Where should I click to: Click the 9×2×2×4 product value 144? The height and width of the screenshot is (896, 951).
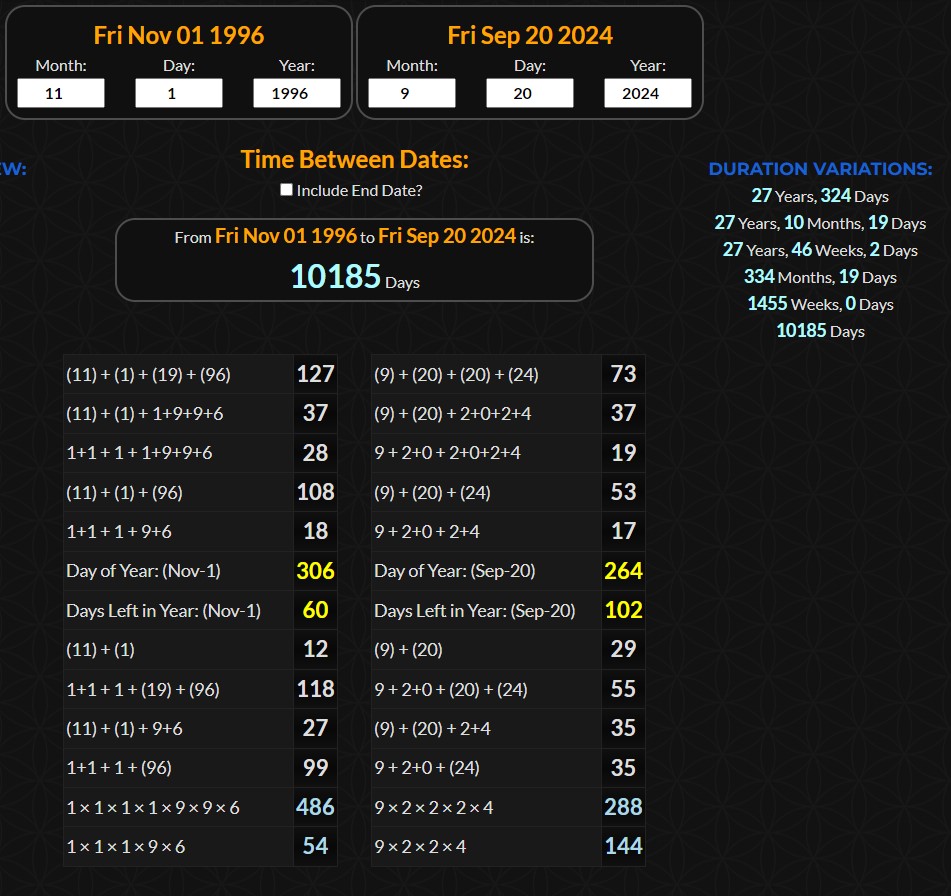(x=623, y=846)
